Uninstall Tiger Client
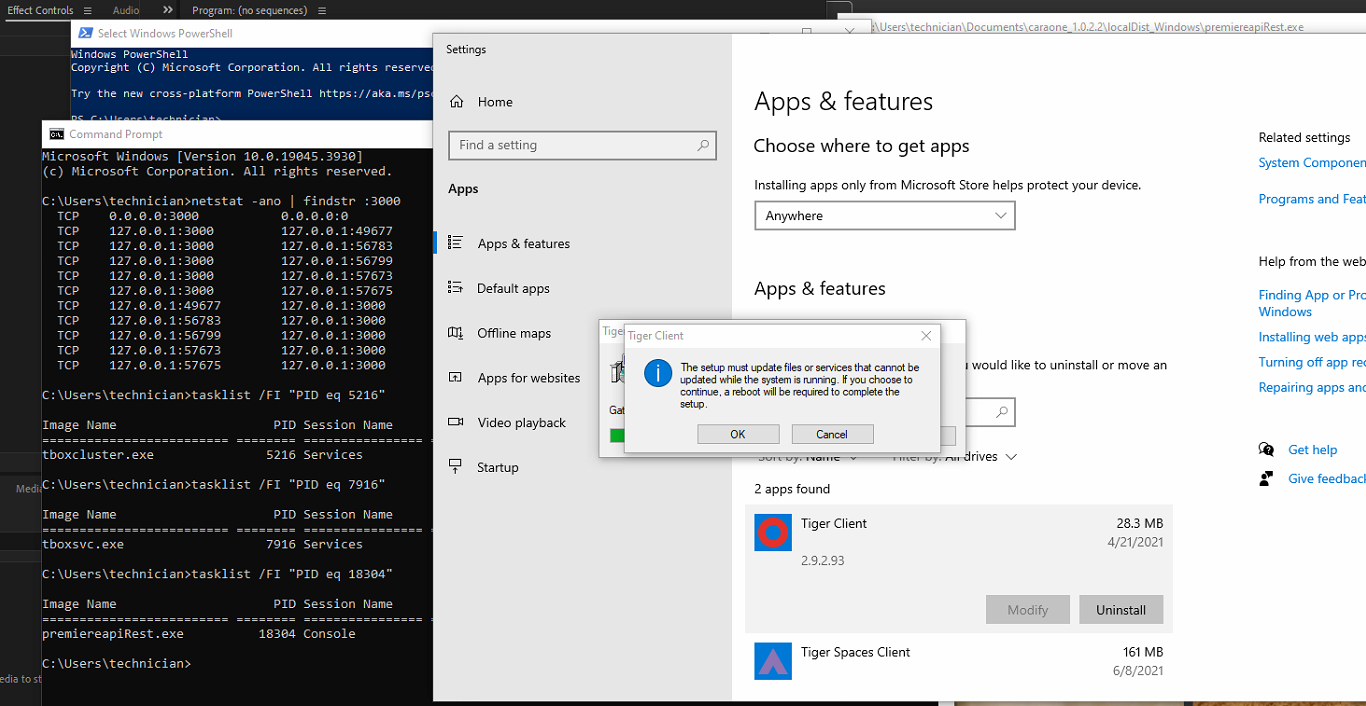The width and height of the screenshot is (1366, 706). (x=1121, y=610)
